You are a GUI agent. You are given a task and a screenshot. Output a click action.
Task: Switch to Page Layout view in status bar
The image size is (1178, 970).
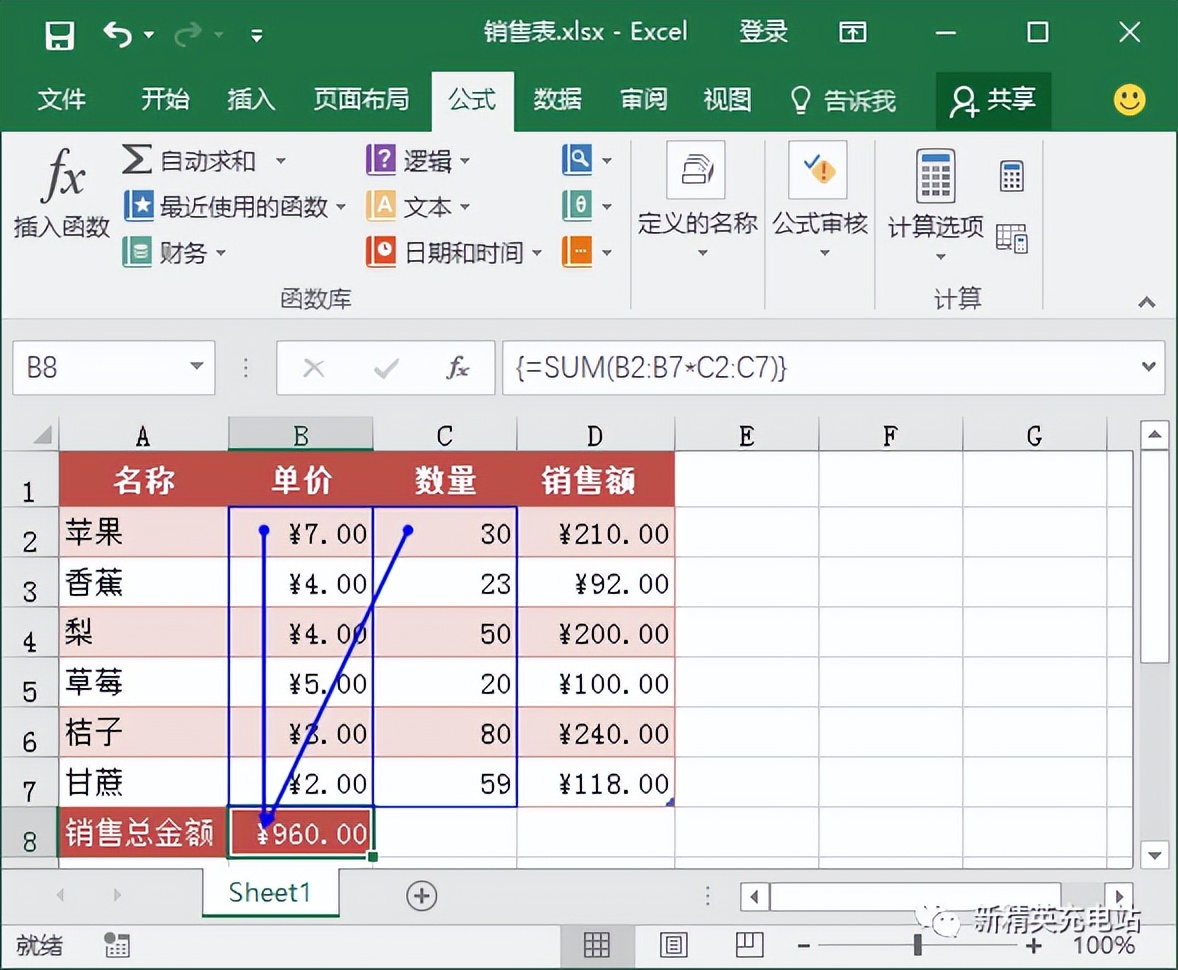tap(673, 945)
